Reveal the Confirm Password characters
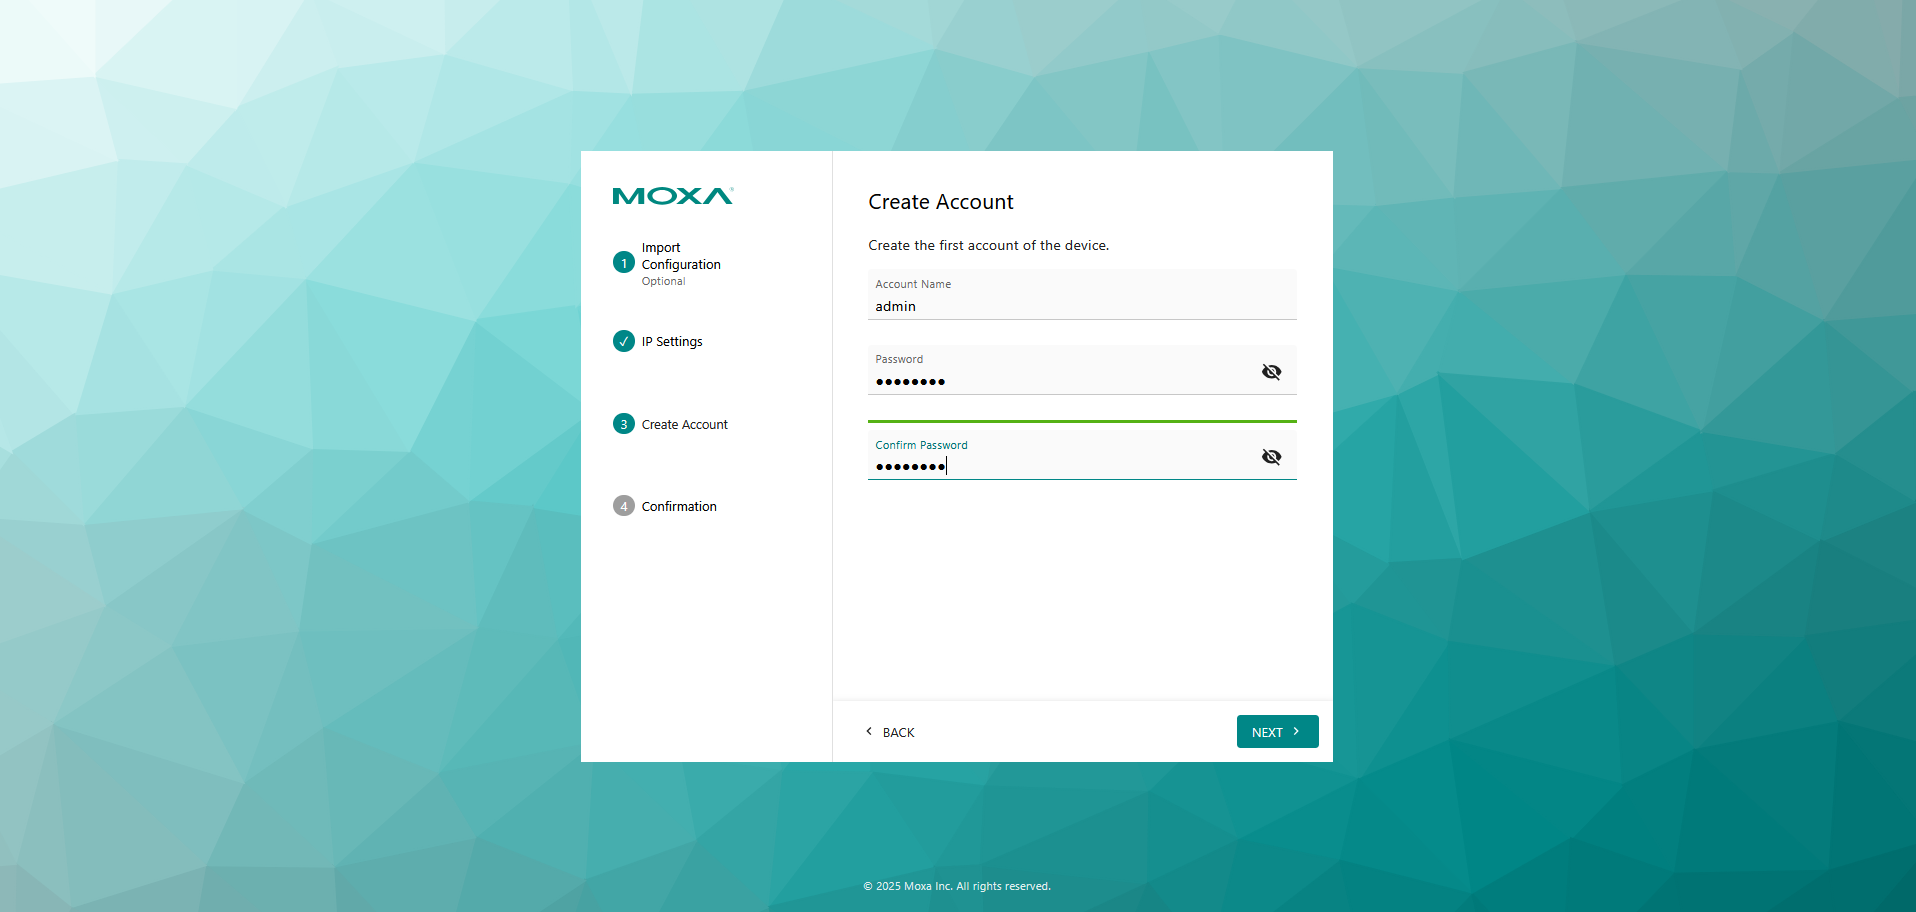The height and width of the screenshot is (912, 1916). click(1271, 457)
